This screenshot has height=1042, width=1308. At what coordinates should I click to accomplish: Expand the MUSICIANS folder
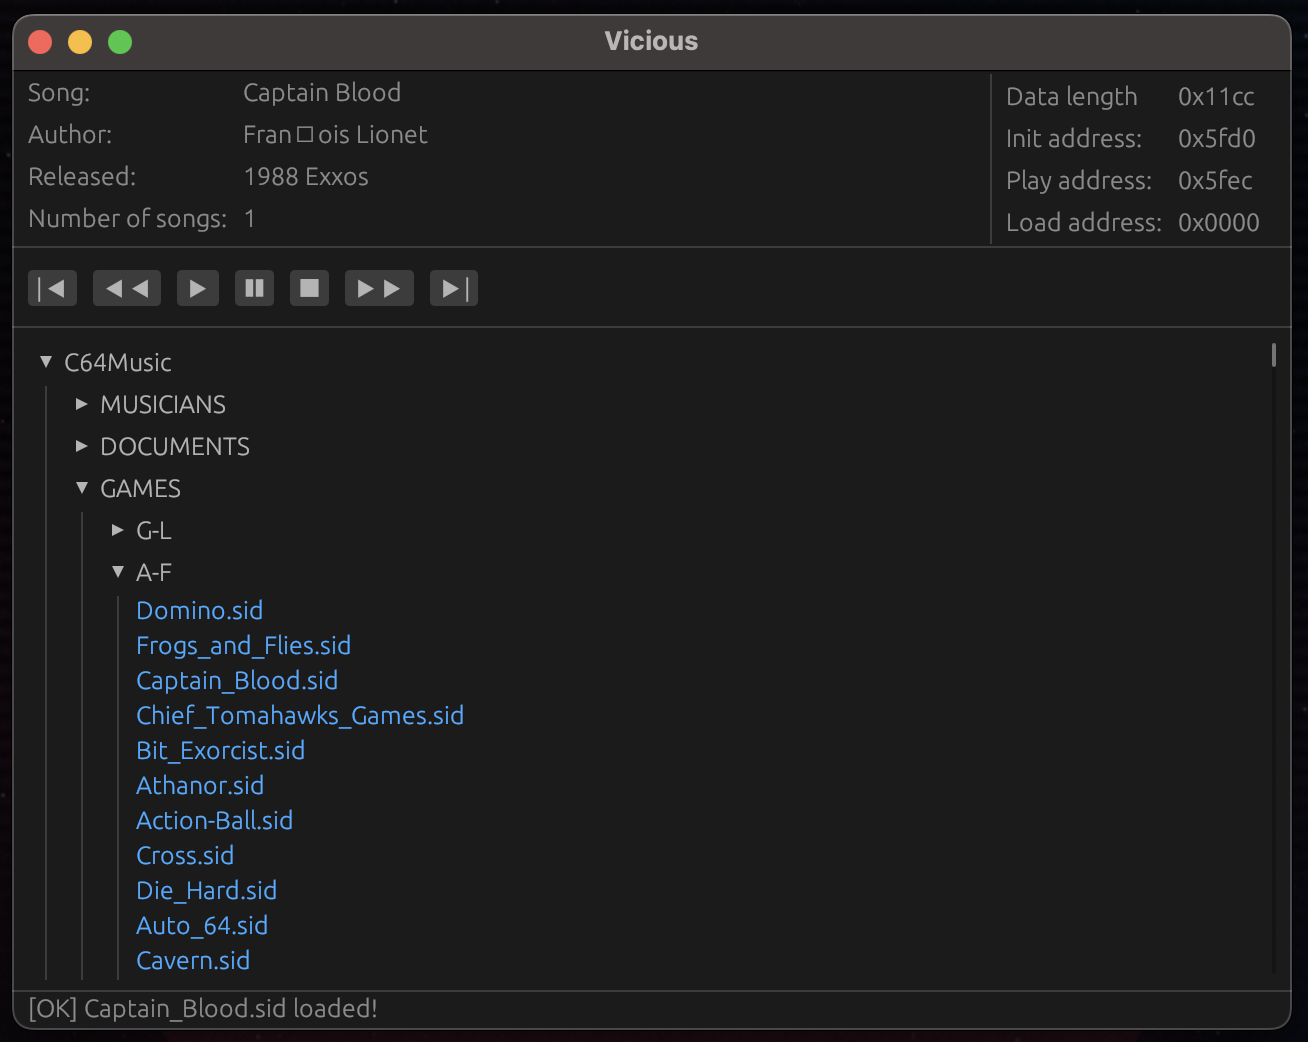coord(82,404)
